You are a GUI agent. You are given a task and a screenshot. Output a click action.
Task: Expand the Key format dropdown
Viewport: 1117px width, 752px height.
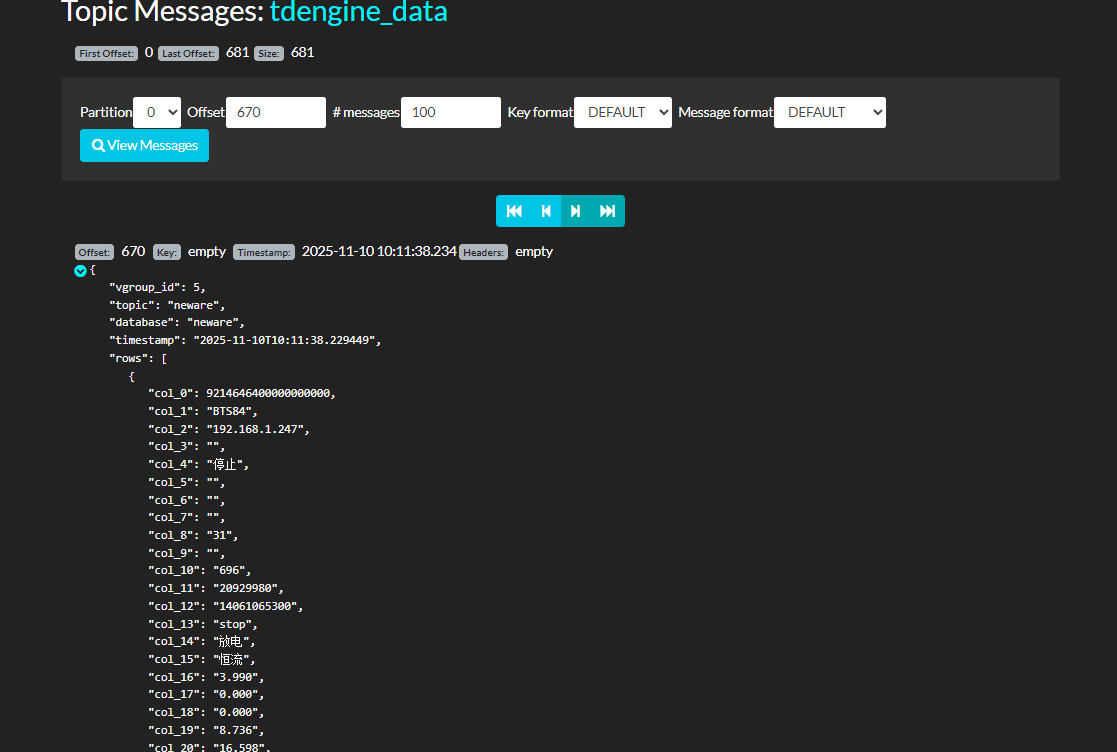click(x=622, y=112)
